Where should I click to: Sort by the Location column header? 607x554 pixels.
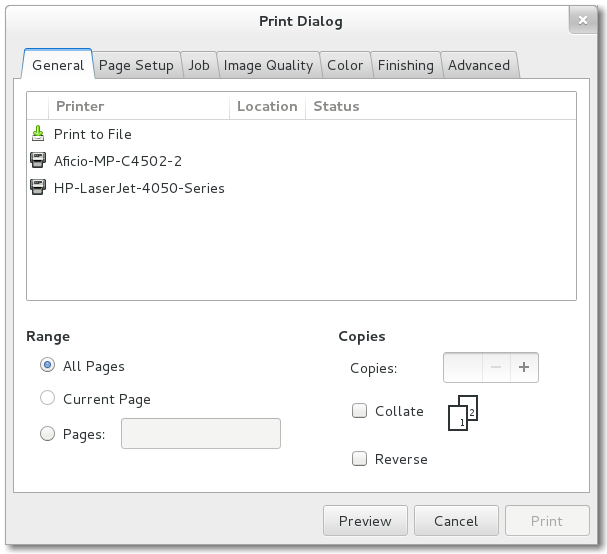pyautogui.click(x=267, y=106)
